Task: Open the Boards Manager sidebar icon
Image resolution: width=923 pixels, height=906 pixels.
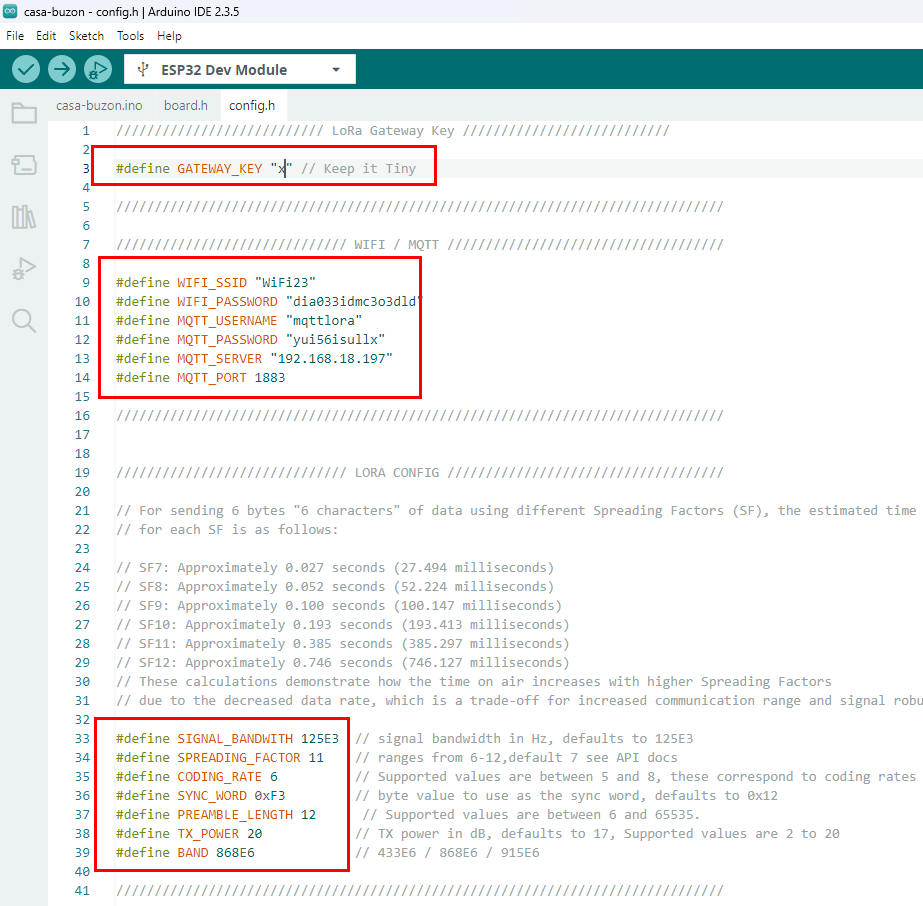Action: (x=24, y=165)
